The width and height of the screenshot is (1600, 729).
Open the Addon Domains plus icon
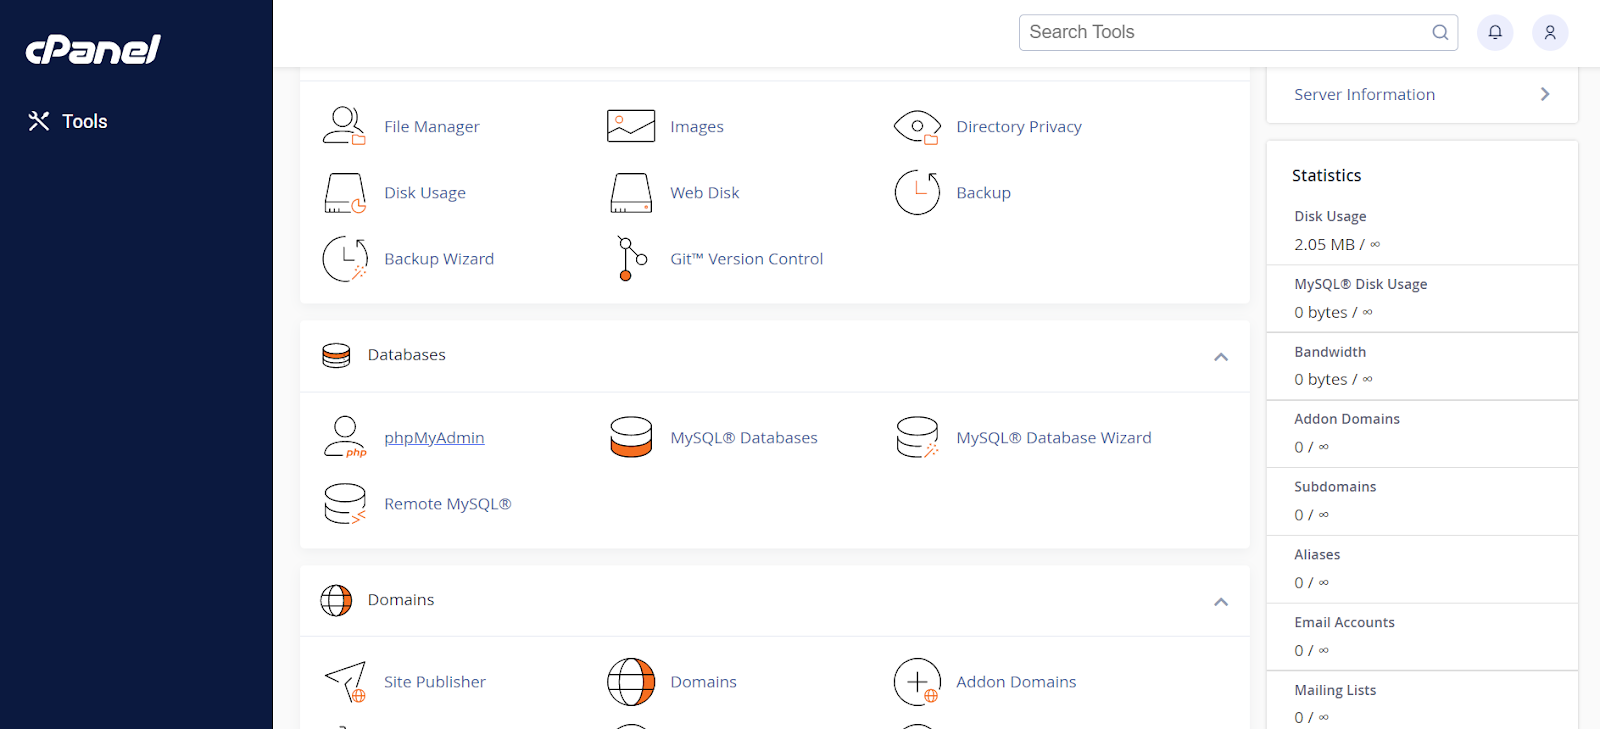pos(917,682)
